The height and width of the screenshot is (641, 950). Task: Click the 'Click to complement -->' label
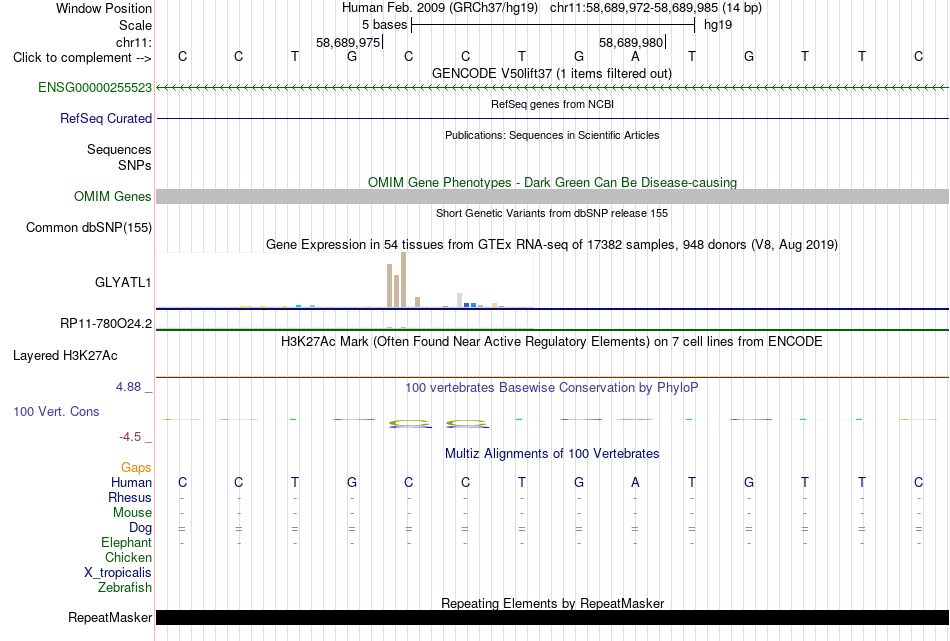coord(82,58)
